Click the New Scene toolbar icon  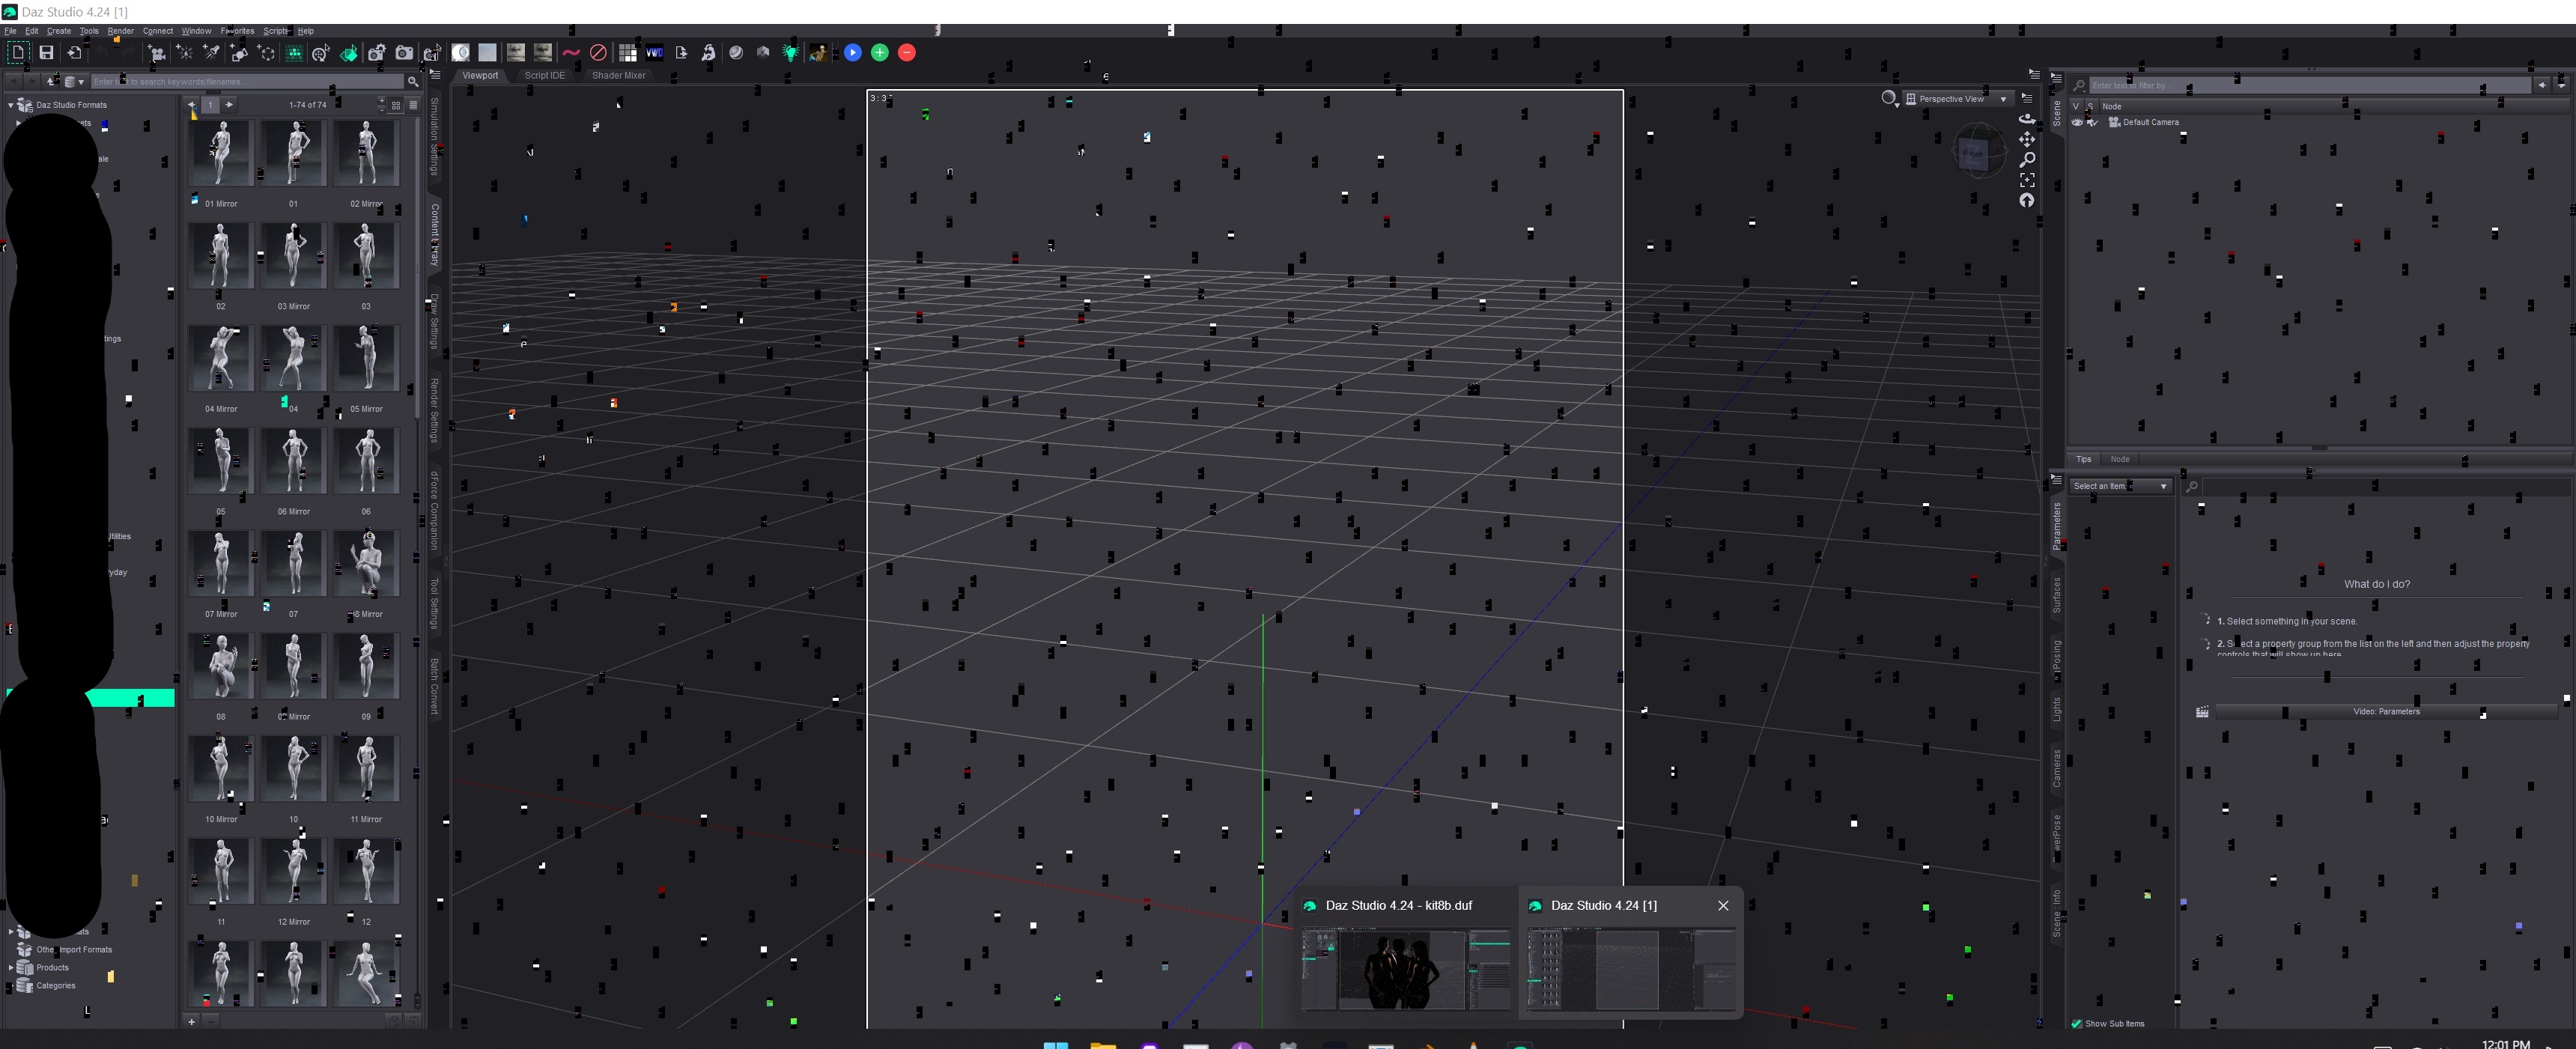(17, 53)
